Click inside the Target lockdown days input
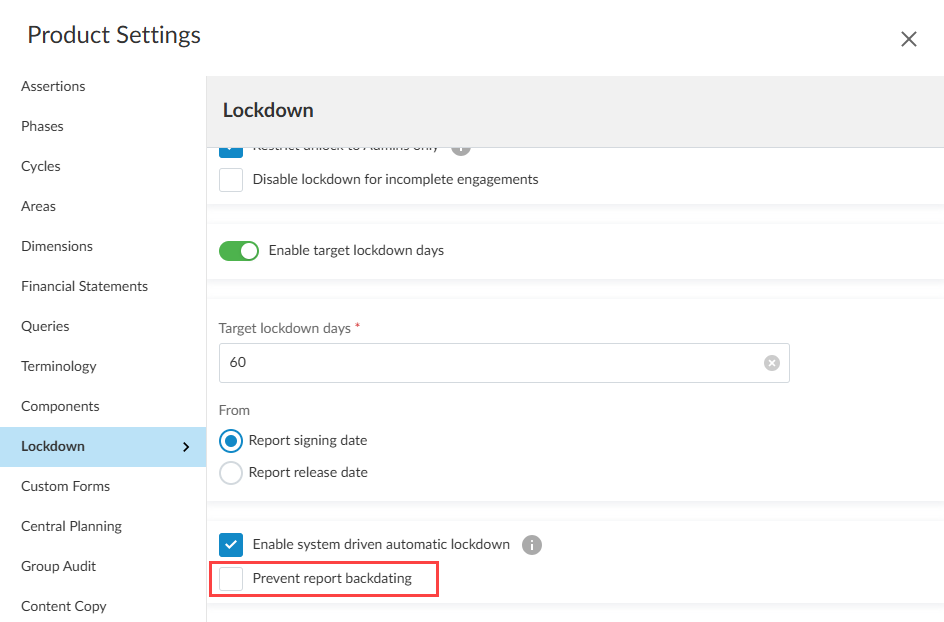The image size is (944, 622). [x=450, y=363]
